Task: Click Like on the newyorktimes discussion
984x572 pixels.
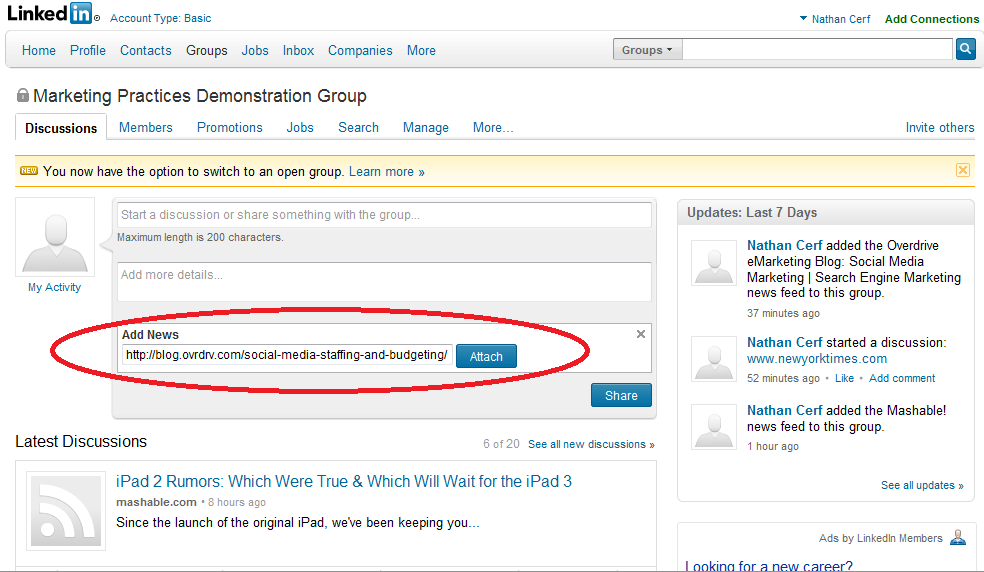Action: 844,378
